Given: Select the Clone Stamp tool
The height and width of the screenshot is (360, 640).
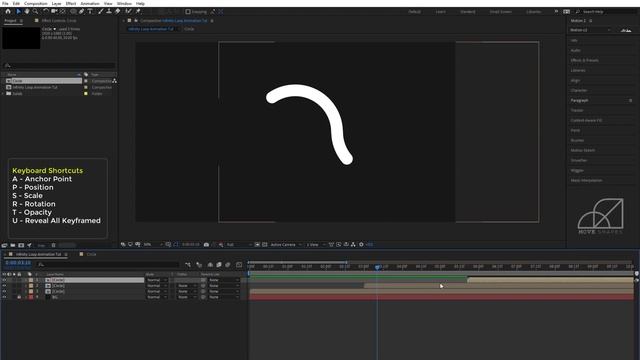Looking at the screenshot, I should pyautogui.click(x=109, y=11).
